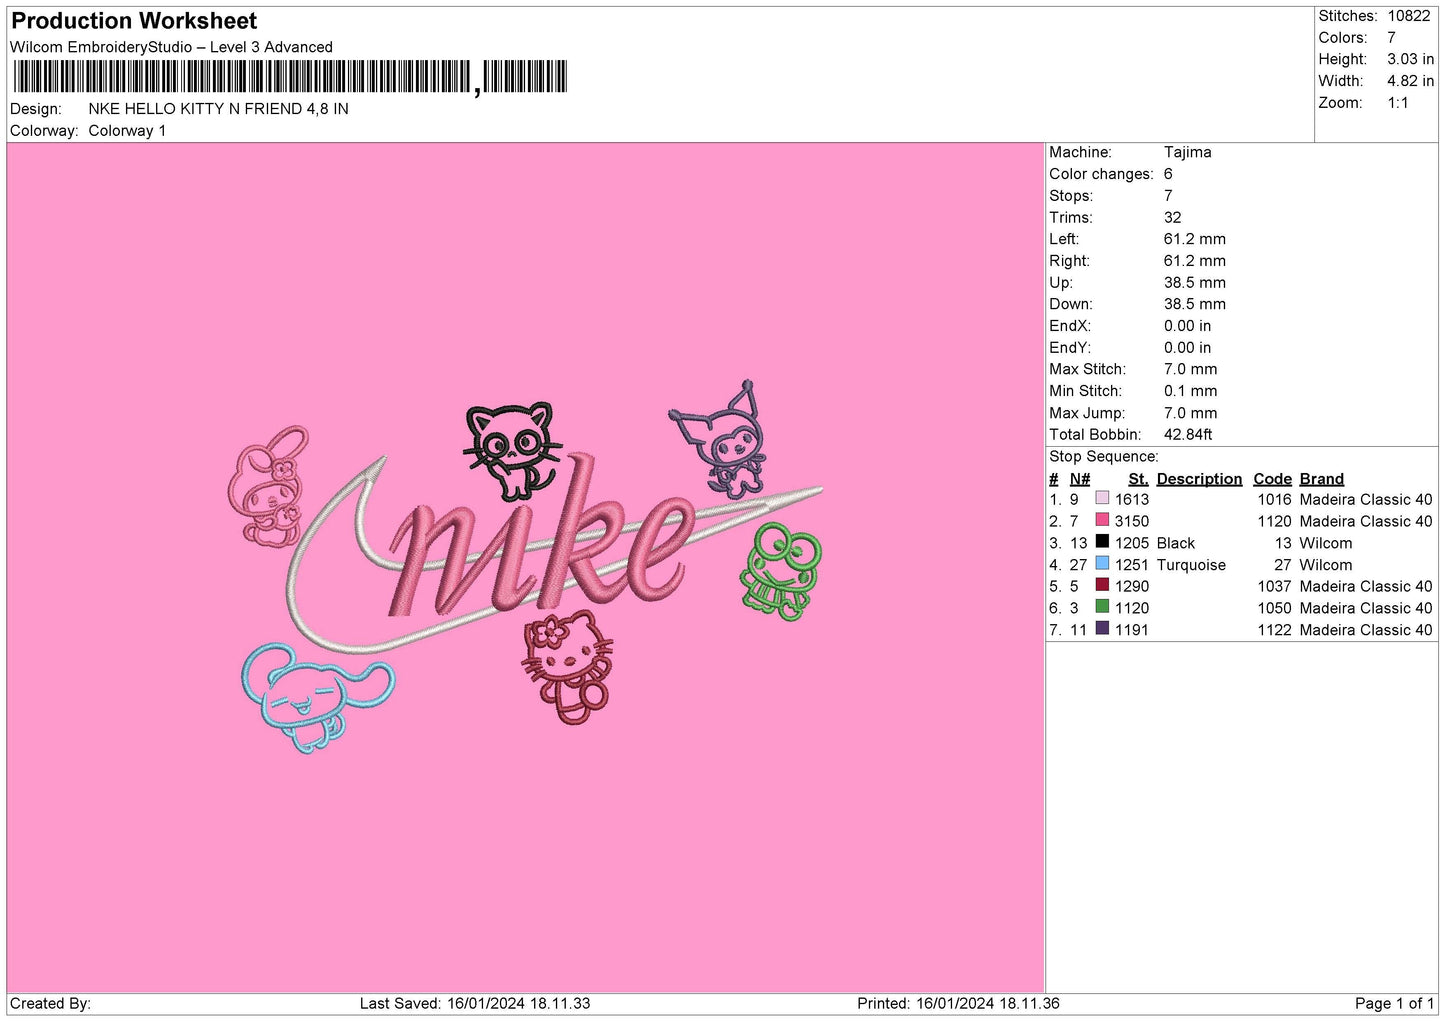Click the 'Production Worksheet' heading
The image size is (1445, 1021).
(x=134, y=21)
